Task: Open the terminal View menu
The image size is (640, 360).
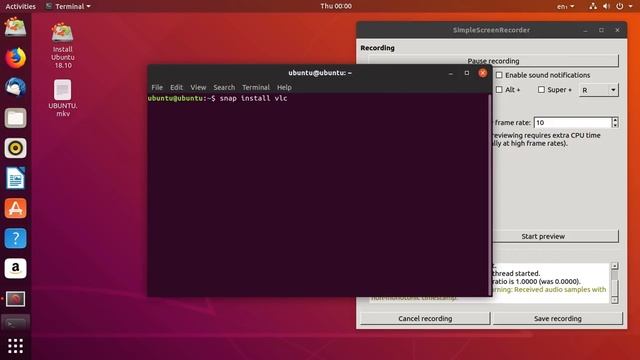Action: tap(198, 87)
